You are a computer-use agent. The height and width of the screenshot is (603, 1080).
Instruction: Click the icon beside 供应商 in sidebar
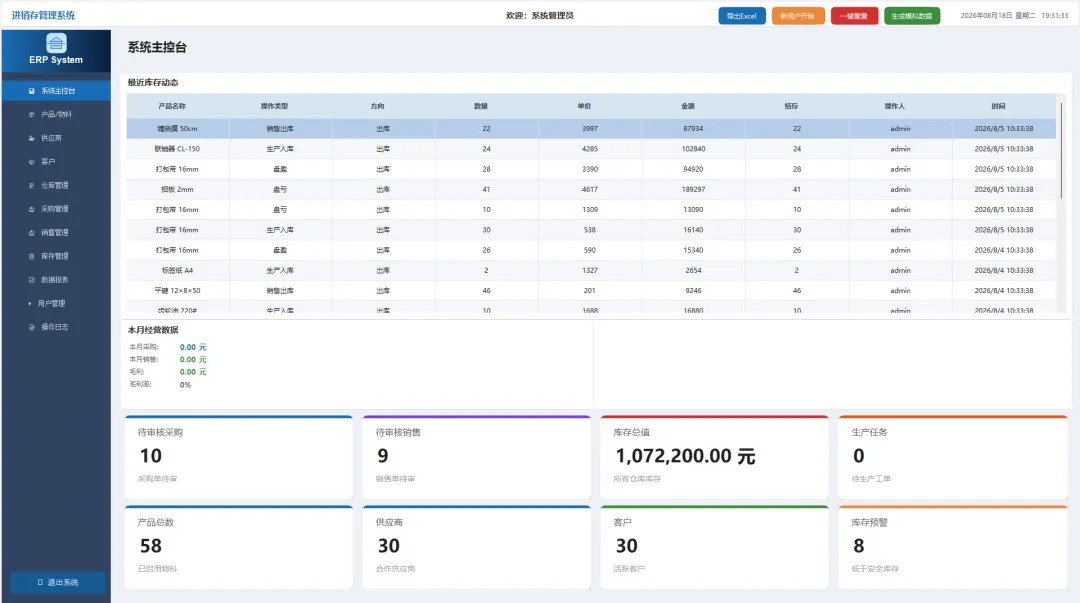[31, 138]
